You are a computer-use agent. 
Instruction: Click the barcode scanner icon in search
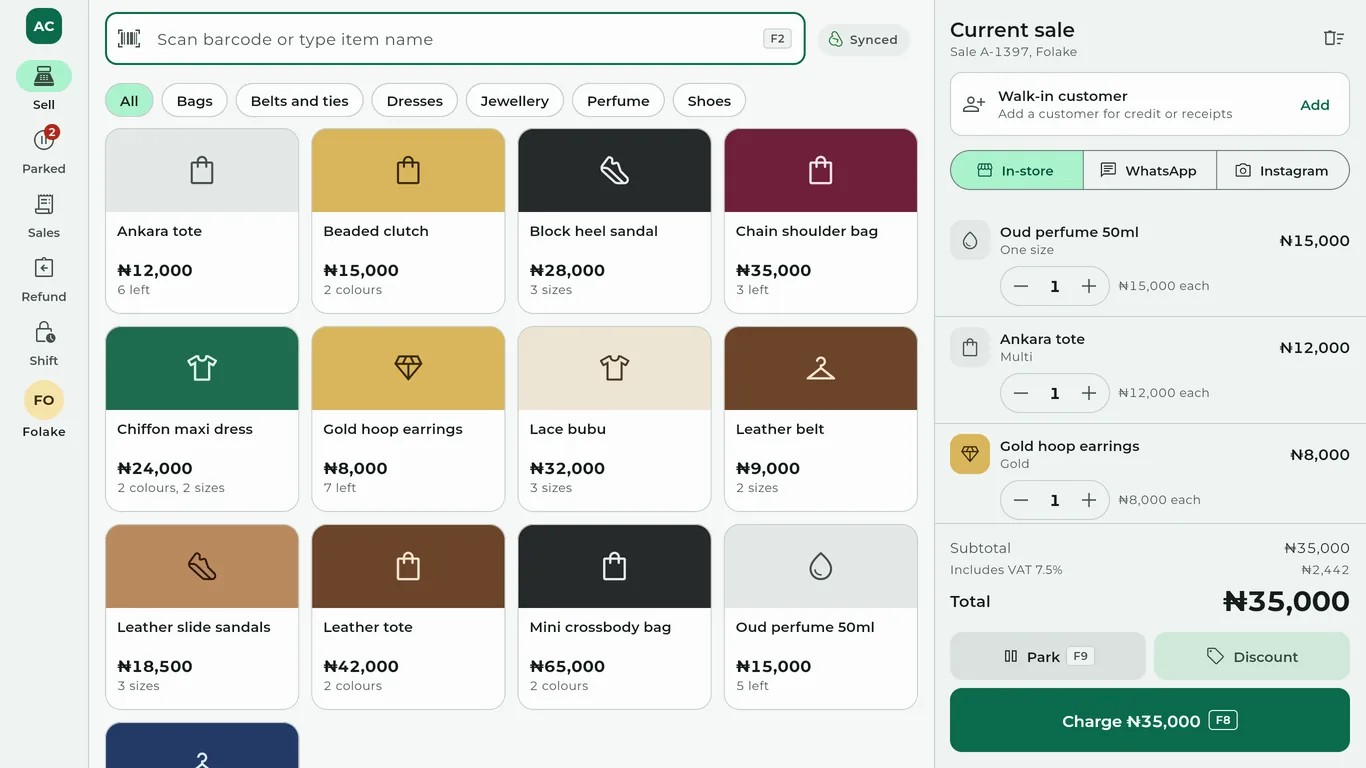point(129,39)
